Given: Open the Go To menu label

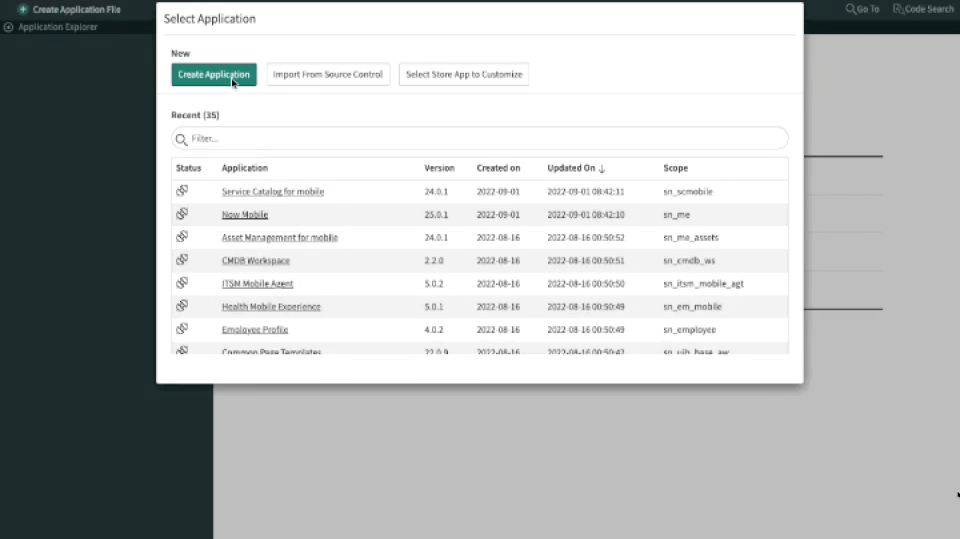Looking at the screenshot, I should tap(868, 9).
